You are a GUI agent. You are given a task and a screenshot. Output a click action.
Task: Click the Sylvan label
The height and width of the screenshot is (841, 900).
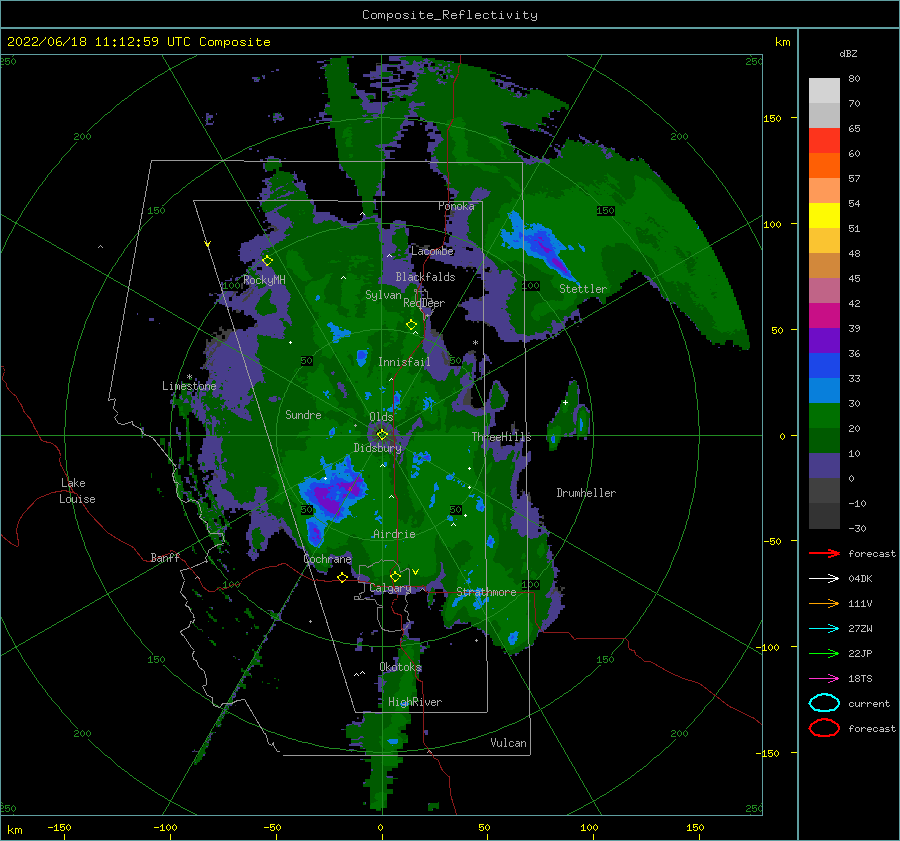click(383, 295)
